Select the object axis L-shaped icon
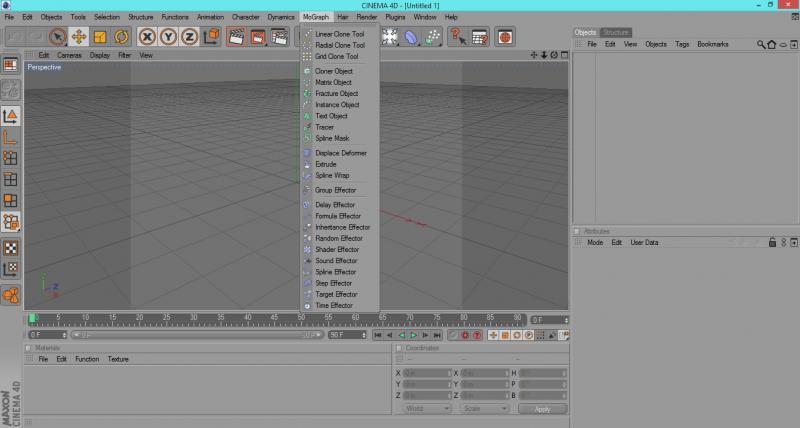Screen dimensions: 800x428 click(x=10, y=137)
